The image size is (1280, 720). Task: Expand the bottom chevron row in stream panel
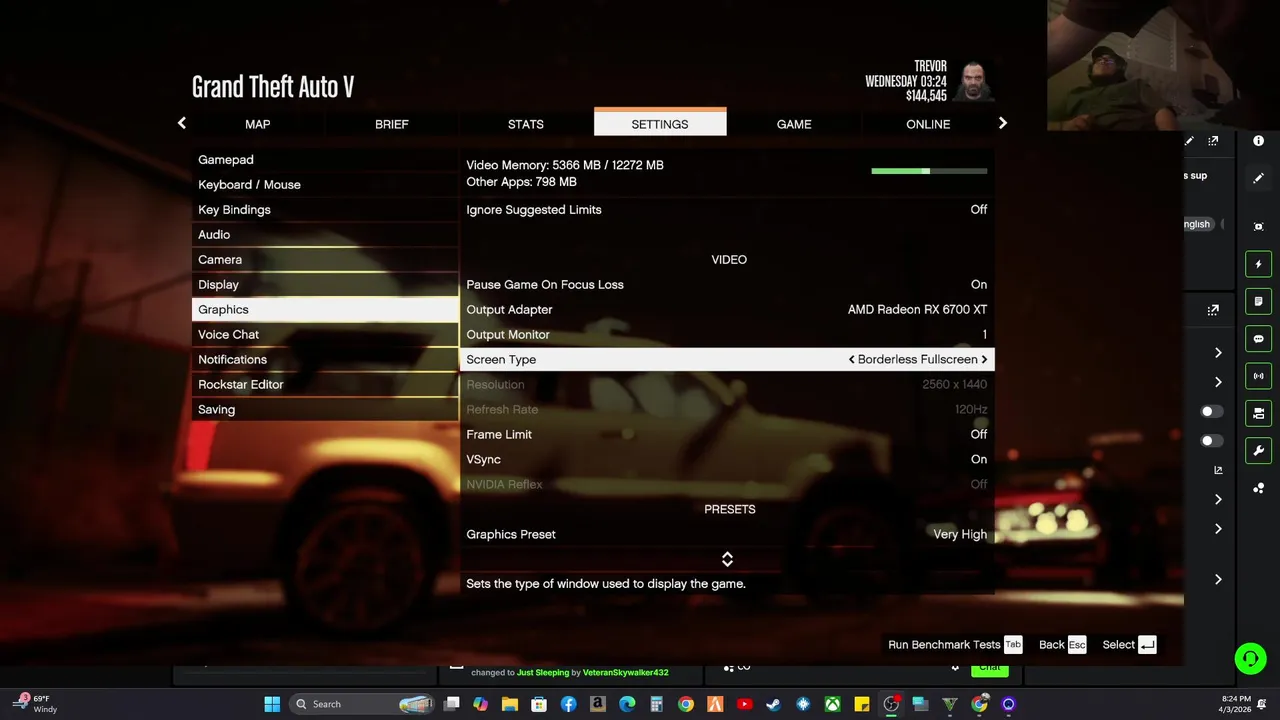tap(1218, 580)
